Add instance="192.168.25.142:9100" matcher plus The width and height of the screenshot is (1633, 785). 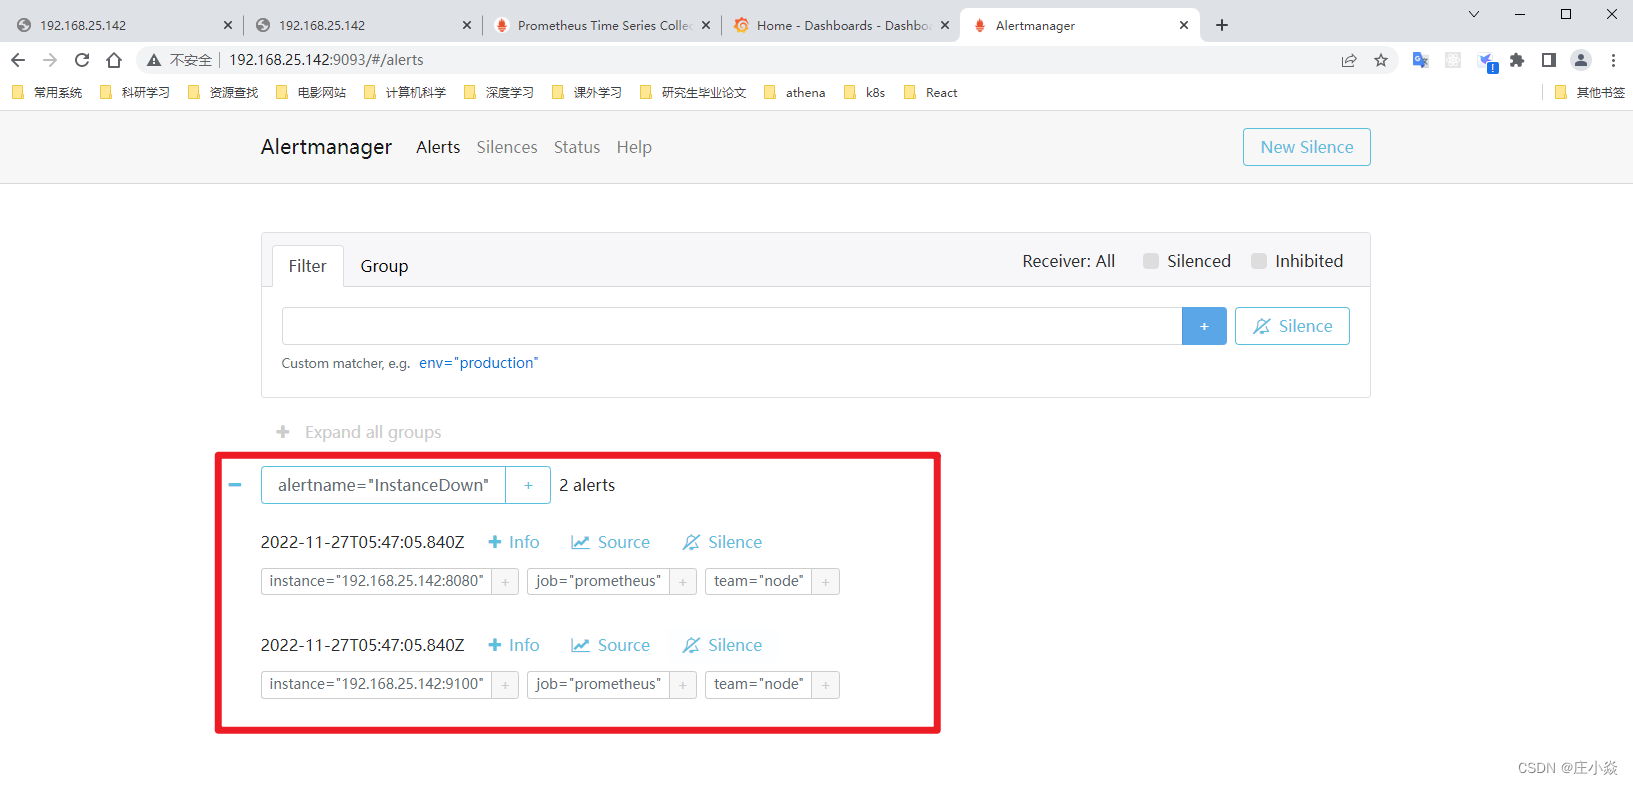tap(505, 685)
